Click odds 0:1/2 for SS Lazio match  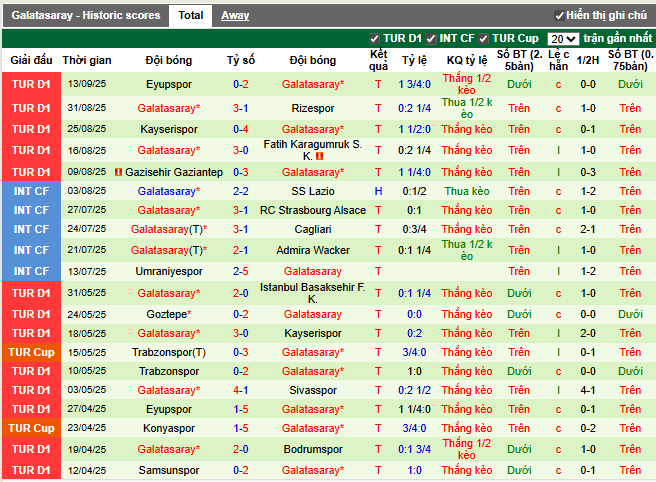pyautogui.click(x=414, y=191)
